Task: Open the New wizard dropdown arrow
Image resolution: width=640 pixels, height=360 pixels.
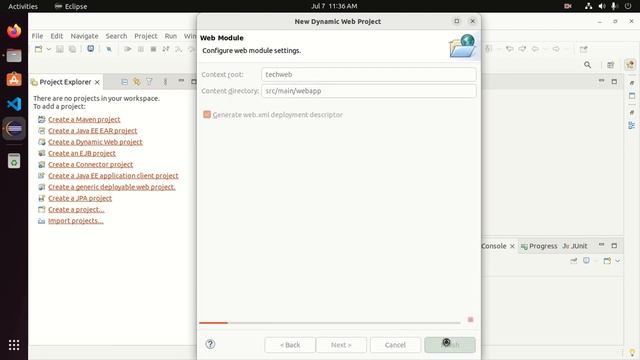Action: pos(49,49)
